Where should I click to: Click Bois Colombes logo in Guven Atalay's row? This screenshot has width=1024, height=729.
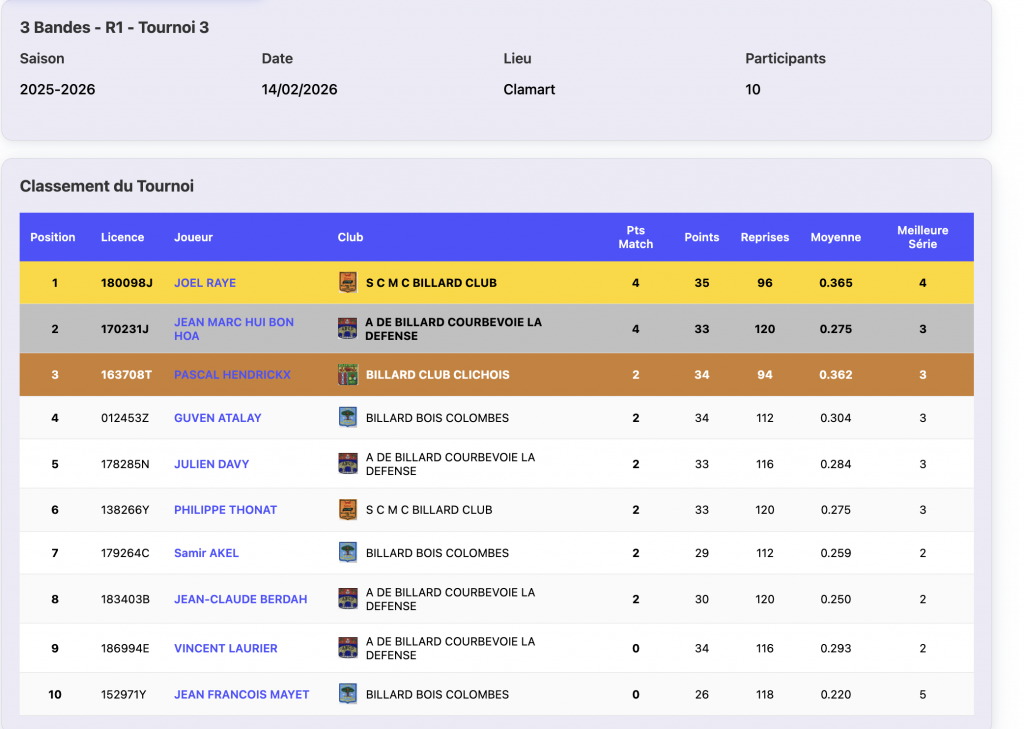348,418
